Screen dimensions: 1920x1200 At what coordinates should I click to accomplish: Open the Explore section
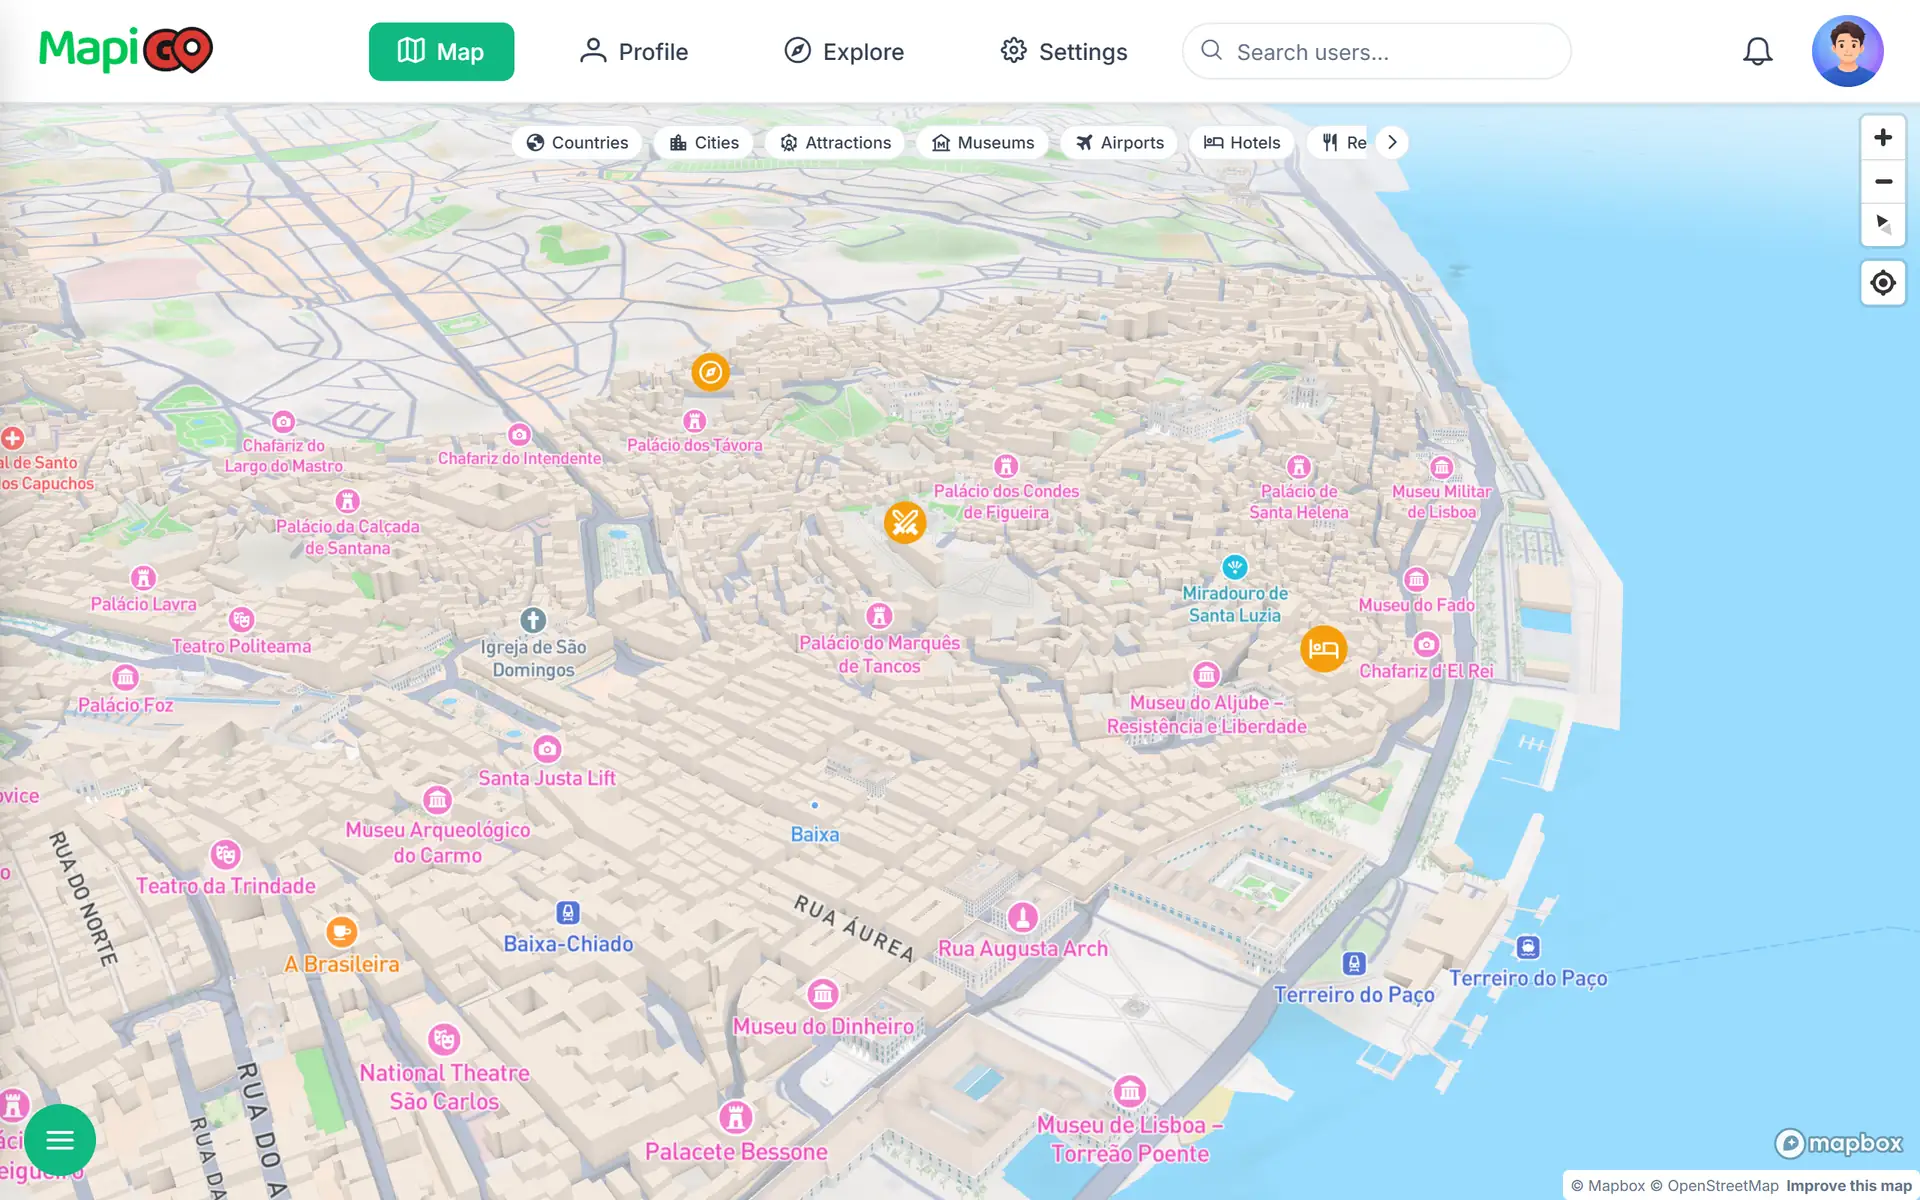click(x=844, y=51)
